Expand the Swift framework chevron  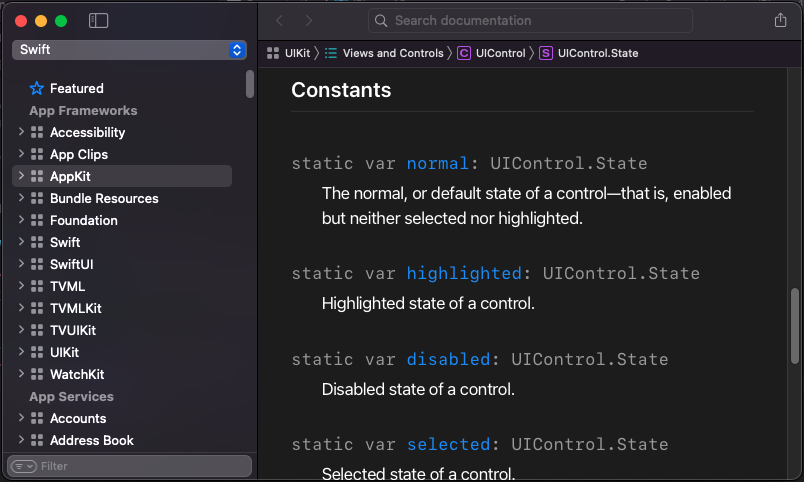(21, 242)
